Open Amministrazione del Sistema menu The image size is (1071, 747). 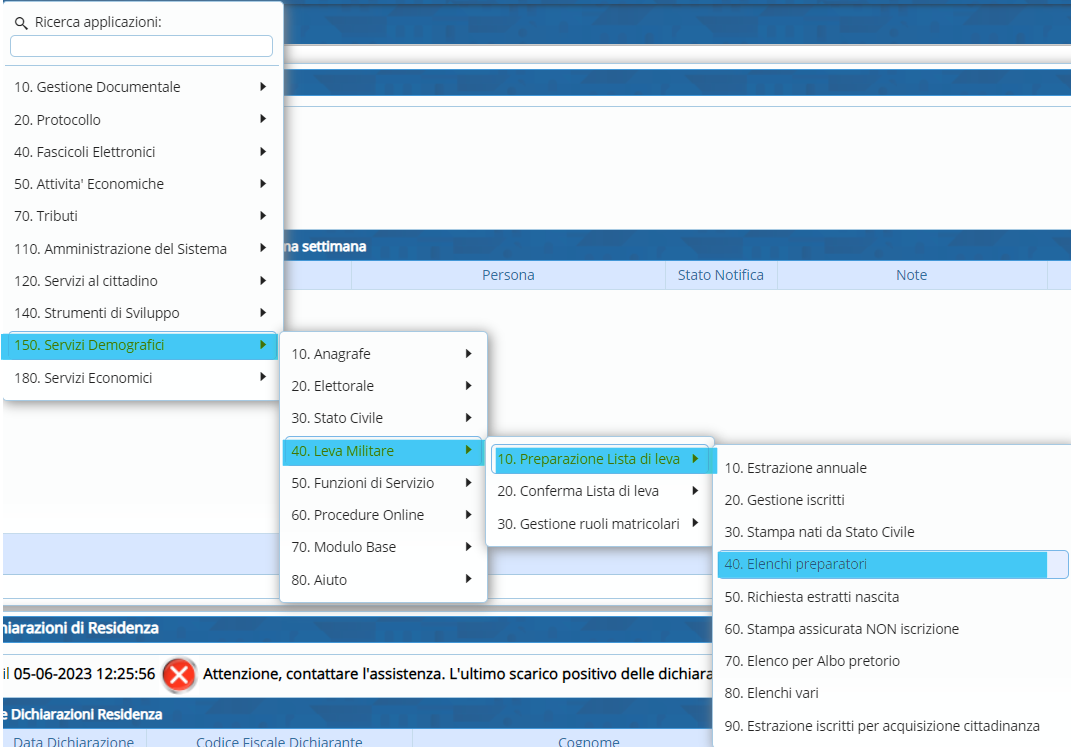[x=121, y=248]
